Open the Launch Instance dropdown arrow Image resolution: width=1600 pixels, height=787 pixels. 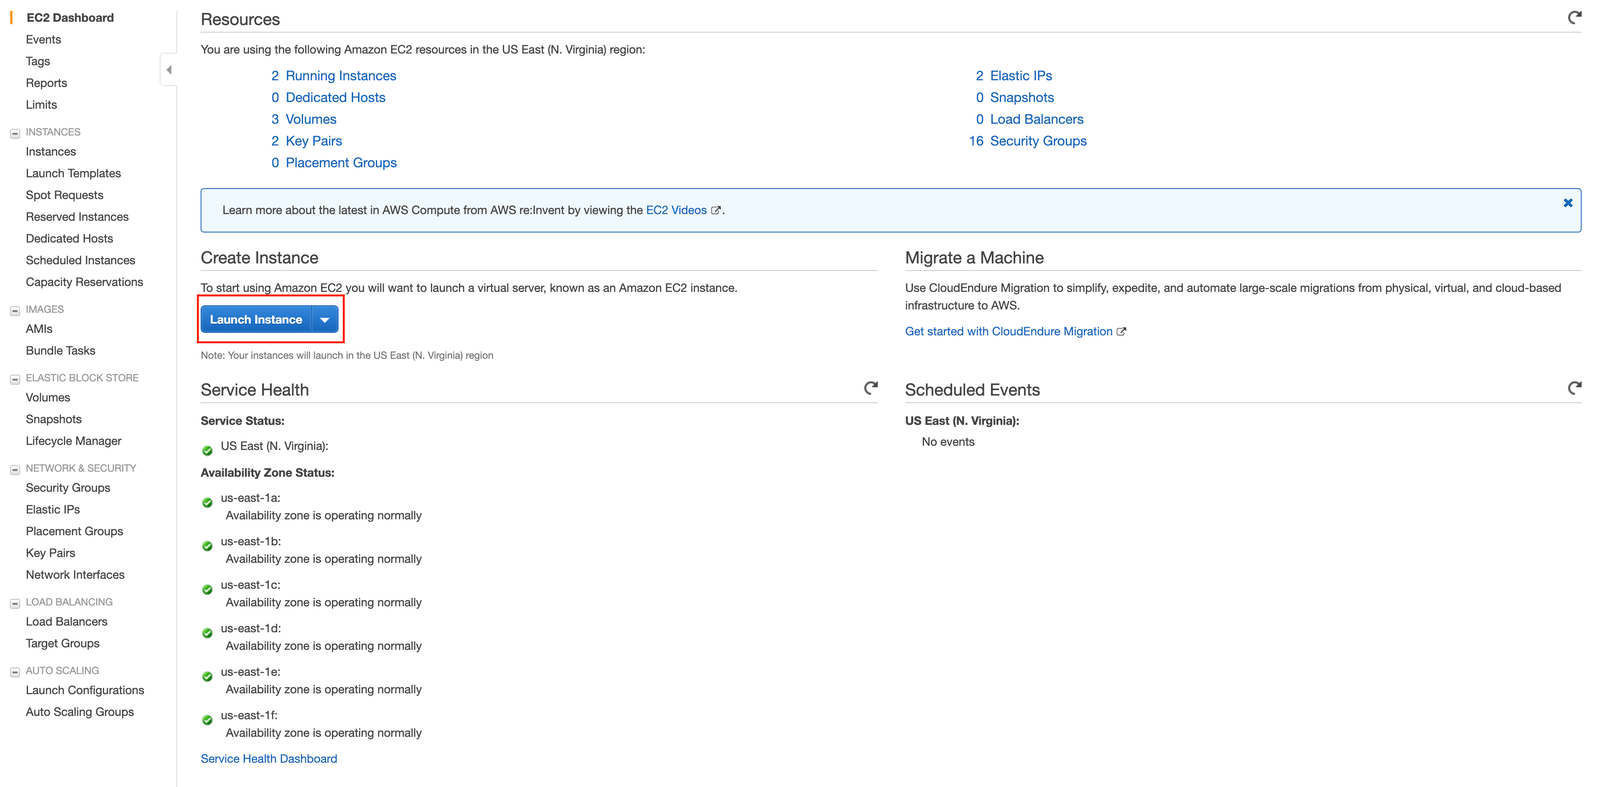[x=325, y=320]
